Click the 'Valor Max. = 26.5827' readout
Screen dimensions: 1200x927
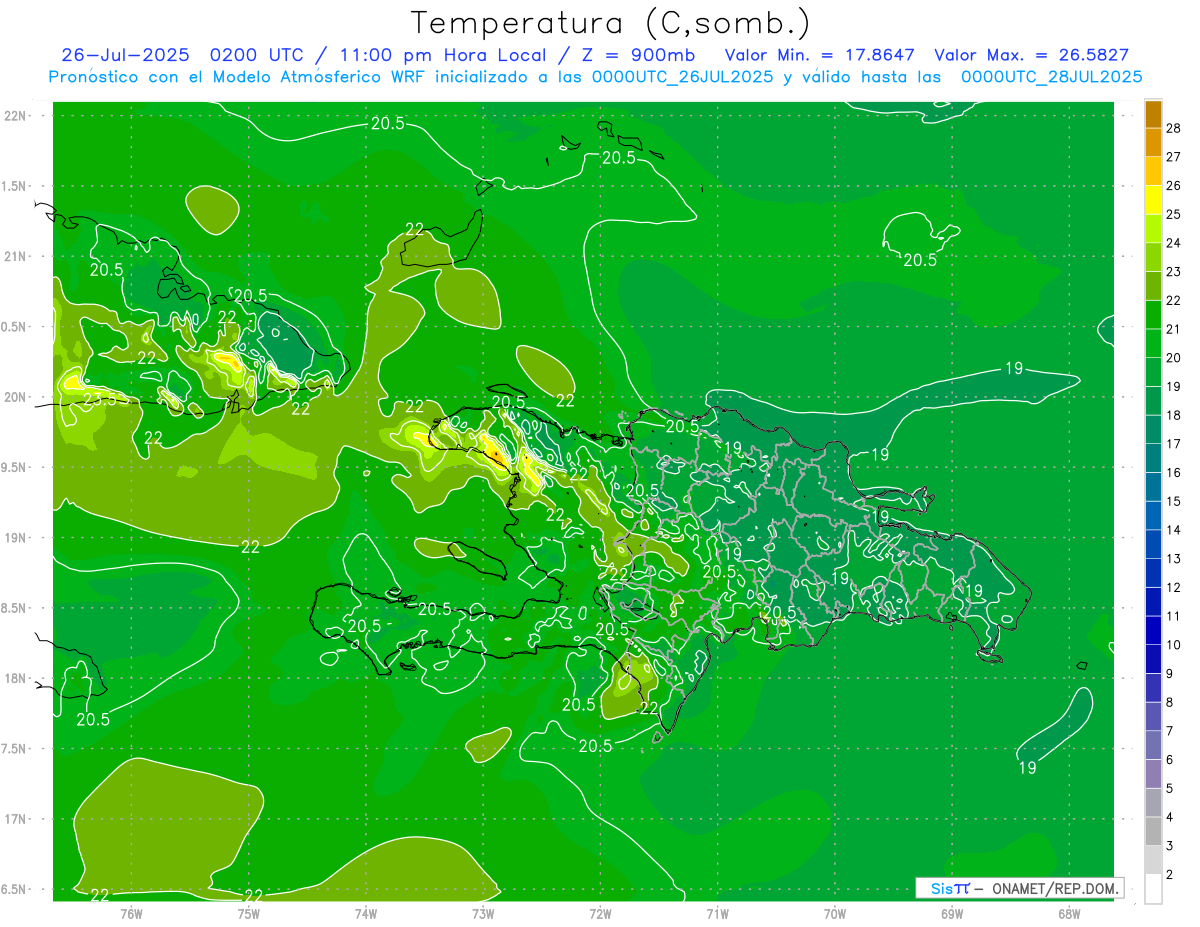pos(1032,55)
